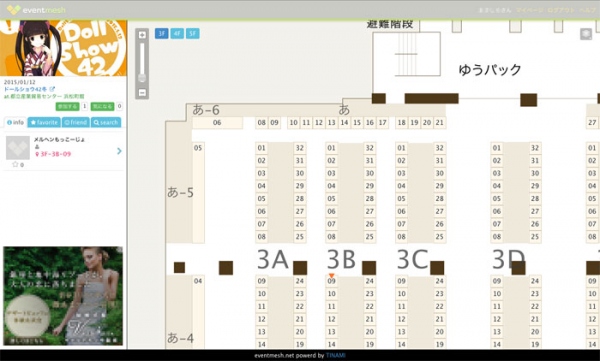
Task: Click the staircase symbol on the map
Action: click(x=406, y=54)
